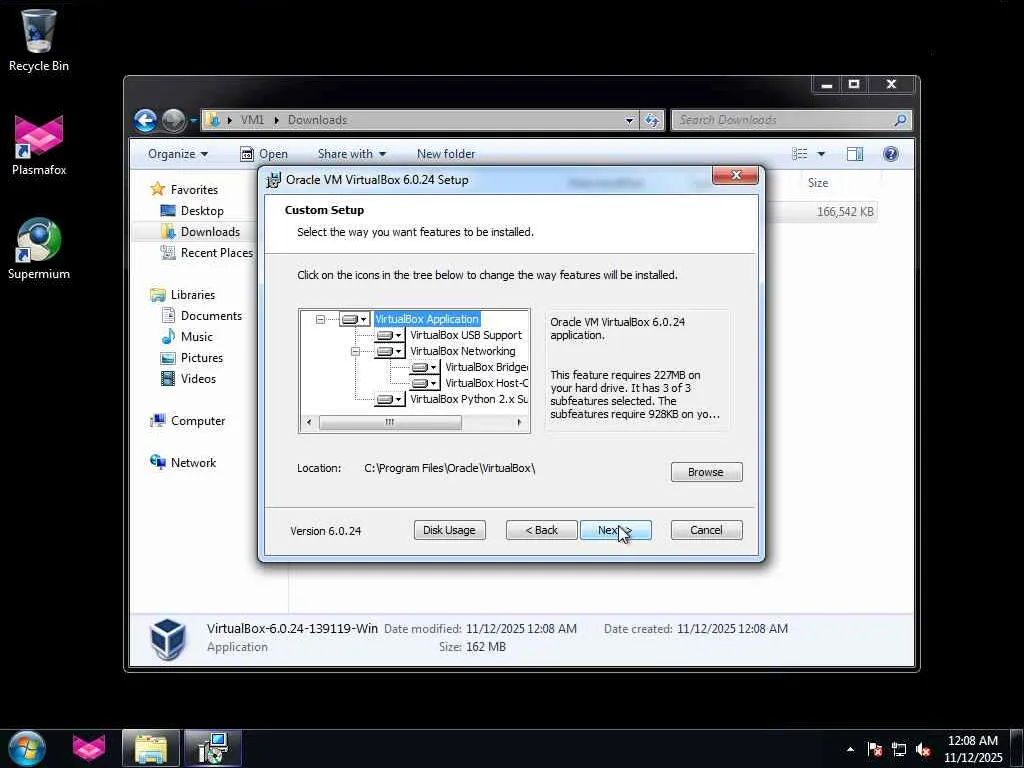Open the Organize menu
The width and height of the screenshot is (1024, 768).
tap(178, 154)
